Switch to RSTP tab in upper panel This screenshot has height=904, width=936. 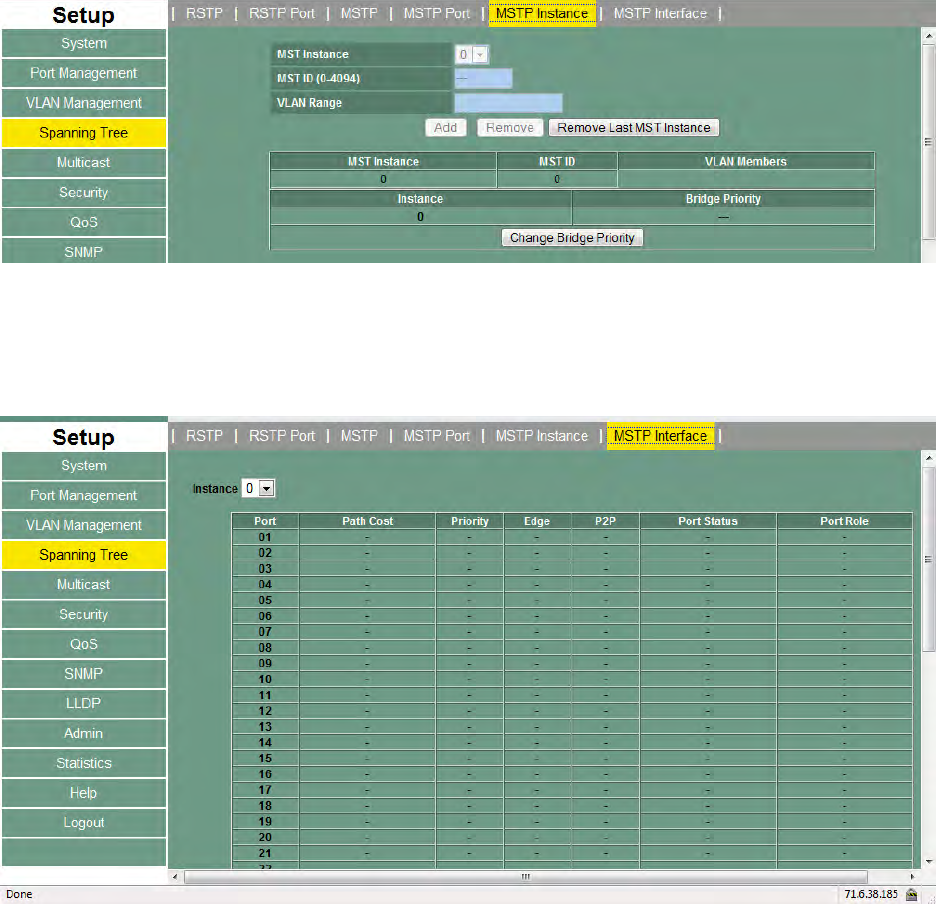(x=204, y=13)
